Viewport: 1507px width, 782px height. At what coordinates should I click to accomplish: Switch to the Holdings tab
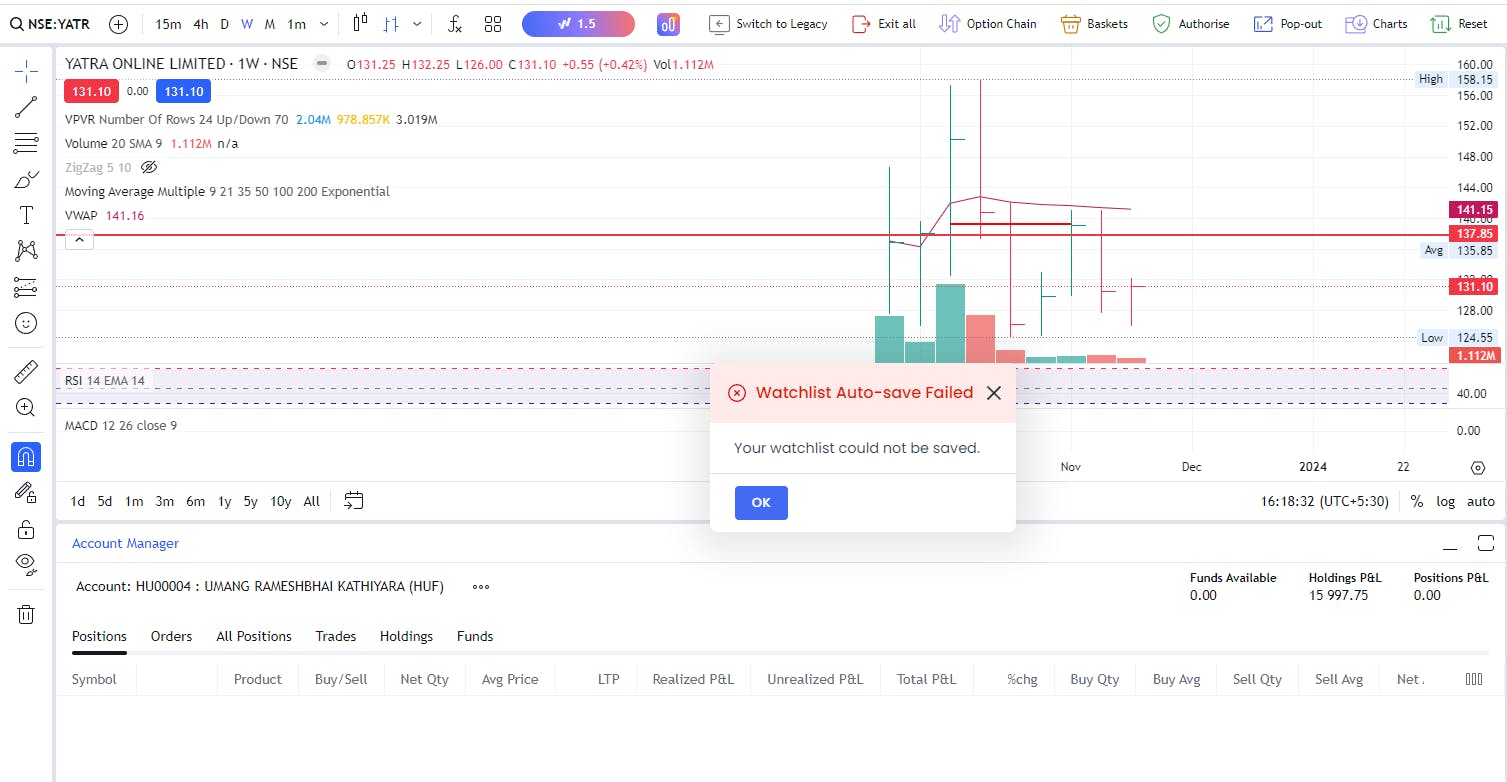coord(406,636)
